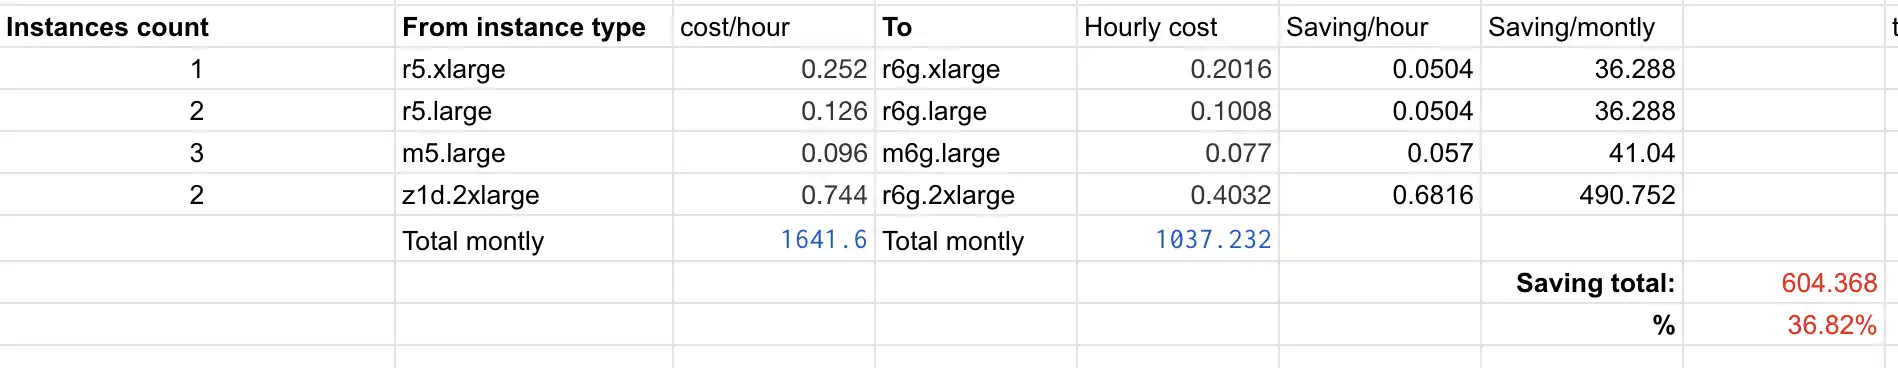1898x368 pixels.
Task: Click the 0.6816 saving per hour cell
Action: (x=1379, y=195)
